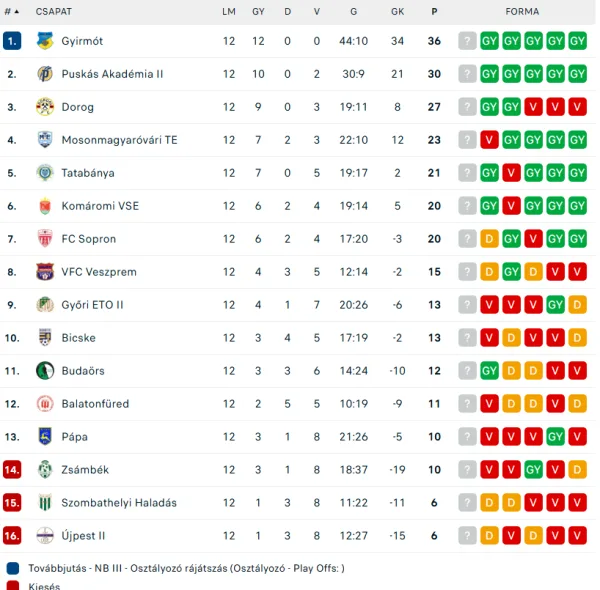The height and width of the screenshot is (590, 600).
Task: Sort standings by the GK goal difference header
Action: point(397,11)
